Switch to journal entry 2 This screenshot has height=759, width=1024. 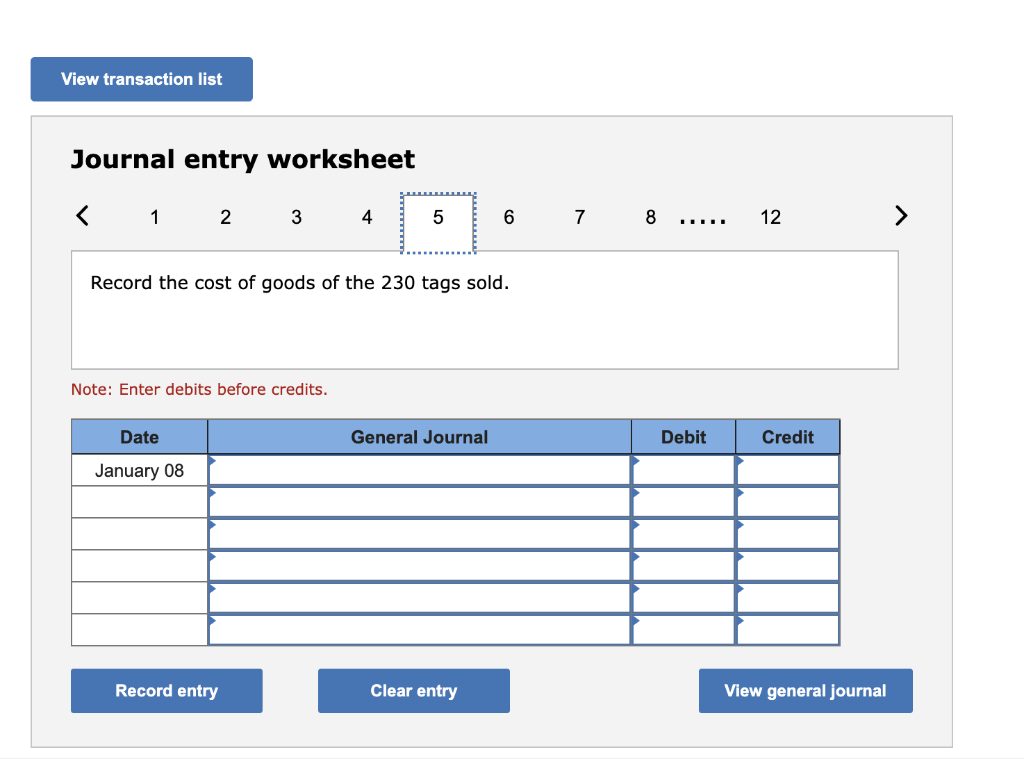(x=225, y=217)
